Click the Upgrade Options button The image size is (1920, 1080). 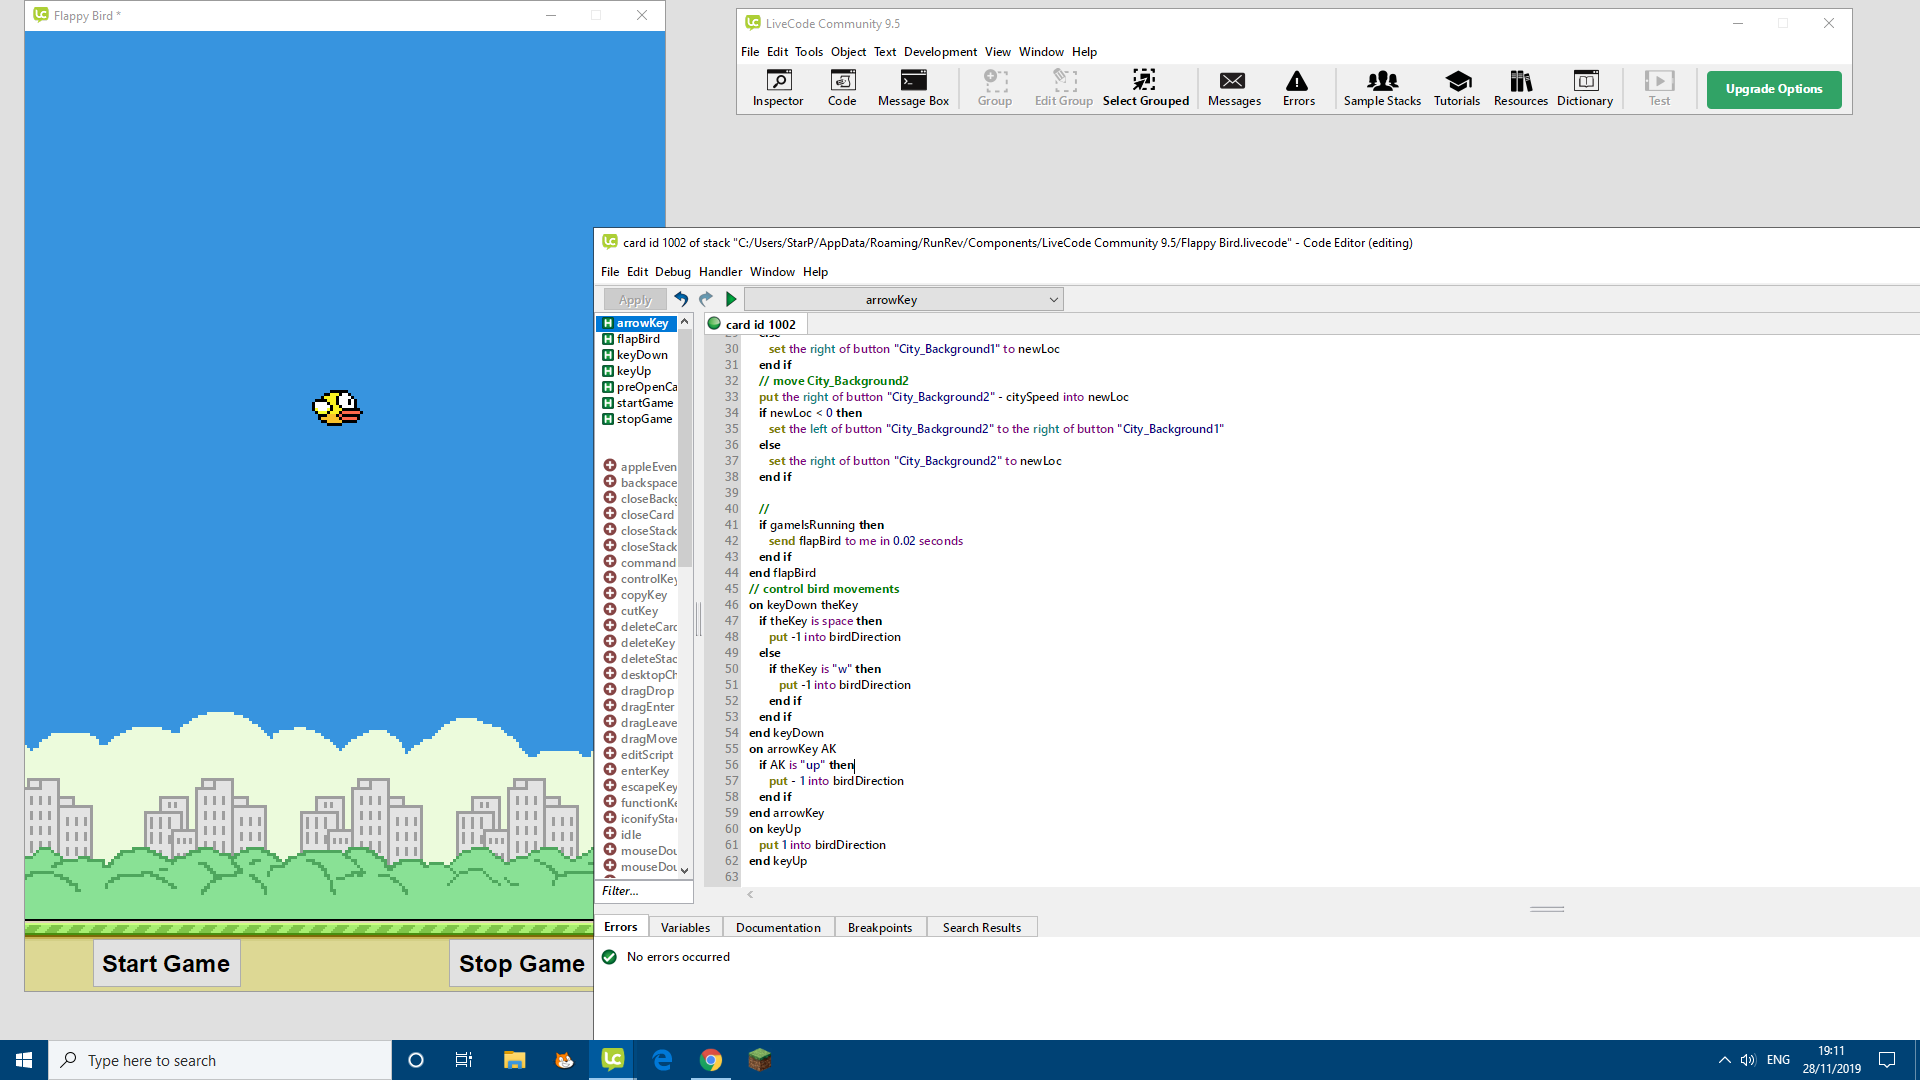1773,89
